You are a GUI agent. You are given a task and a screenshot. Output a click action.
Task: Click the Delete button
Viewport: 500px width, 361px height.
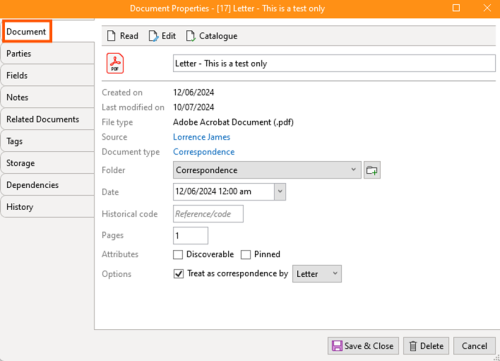click(426, 346)
